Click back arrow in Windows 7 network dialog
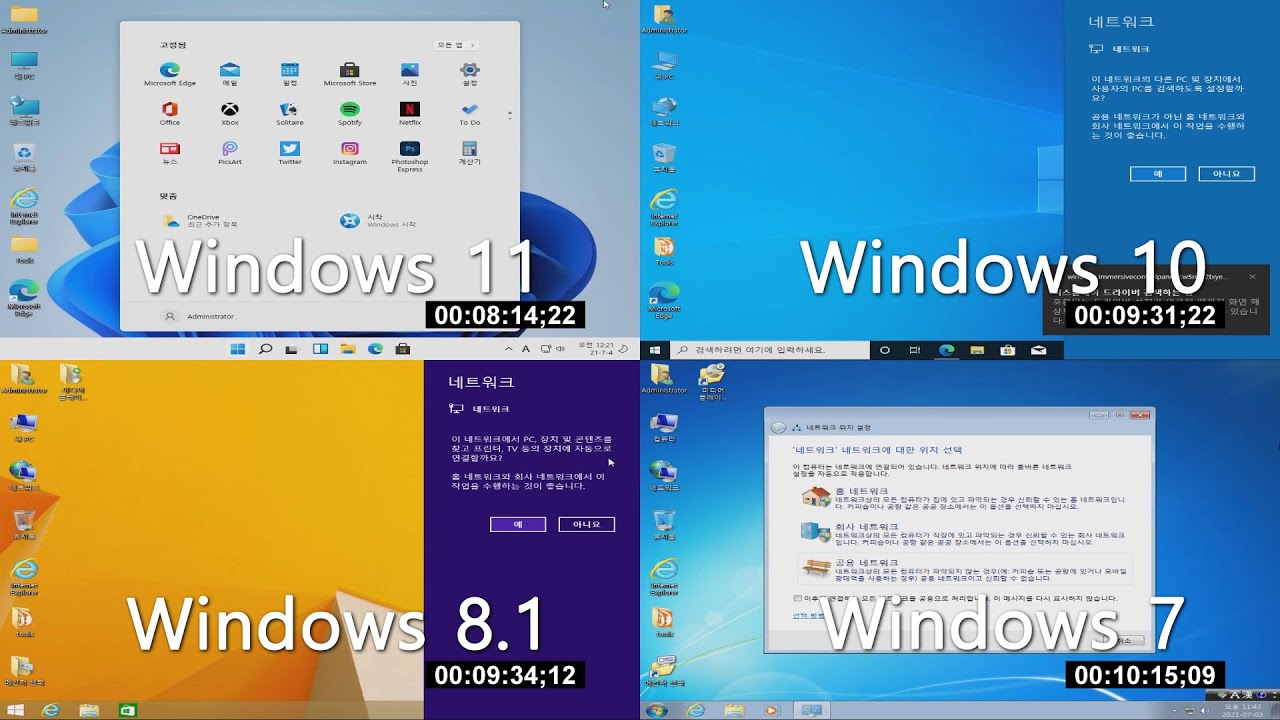1280x720 pixels. [778, 427]
